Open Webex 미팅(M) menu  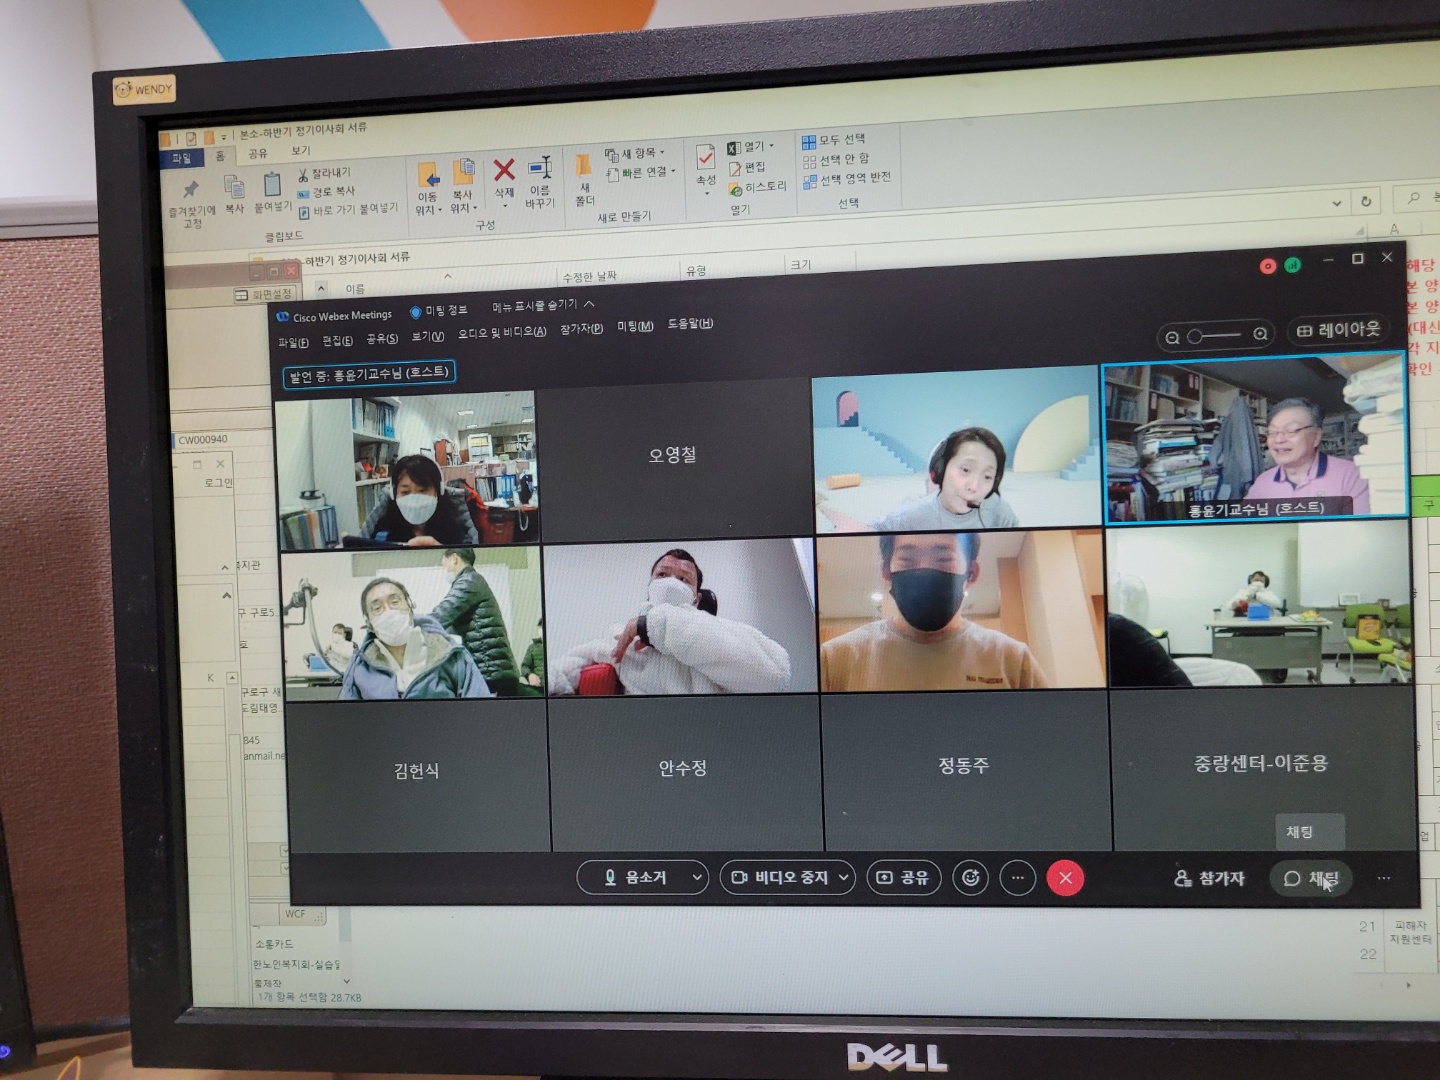coord(635,326)
